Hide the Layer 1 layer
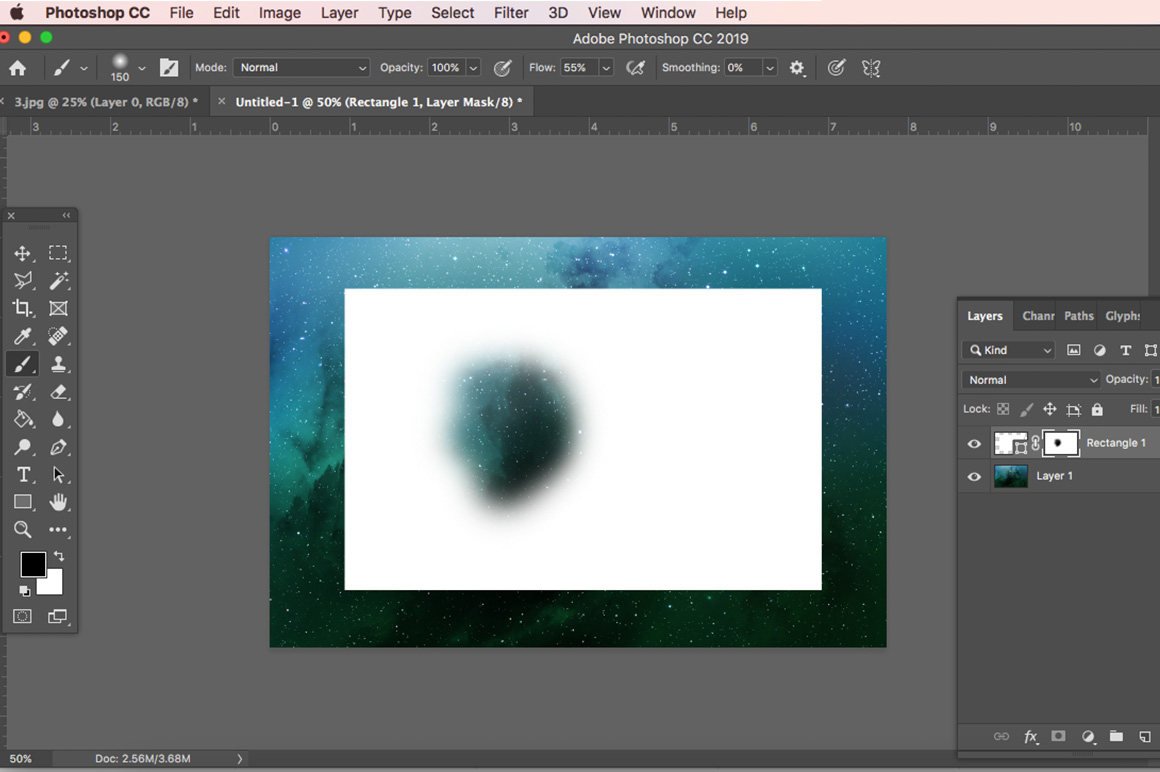The image size is (1160, 772). click(974, 477)
